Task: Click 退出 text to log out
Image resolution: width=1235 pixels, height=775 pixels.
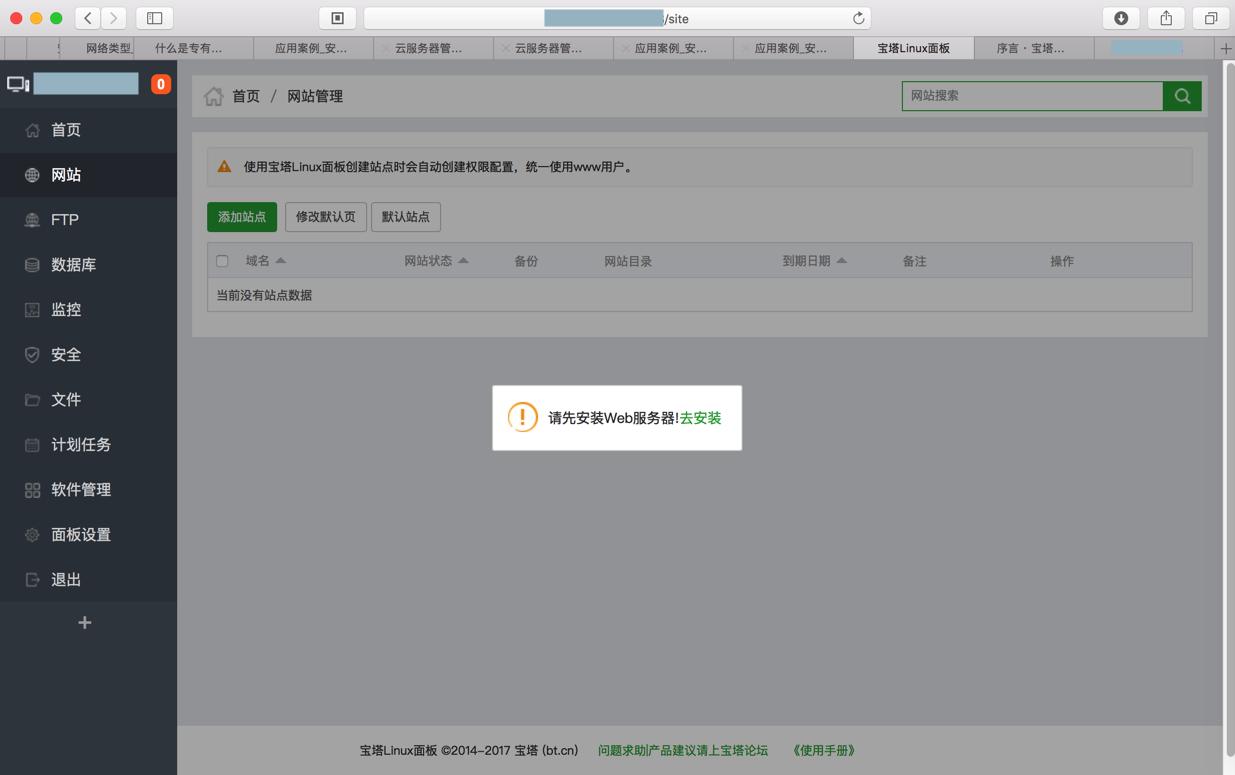Action: pyautogui.click(x=66, y=580)
